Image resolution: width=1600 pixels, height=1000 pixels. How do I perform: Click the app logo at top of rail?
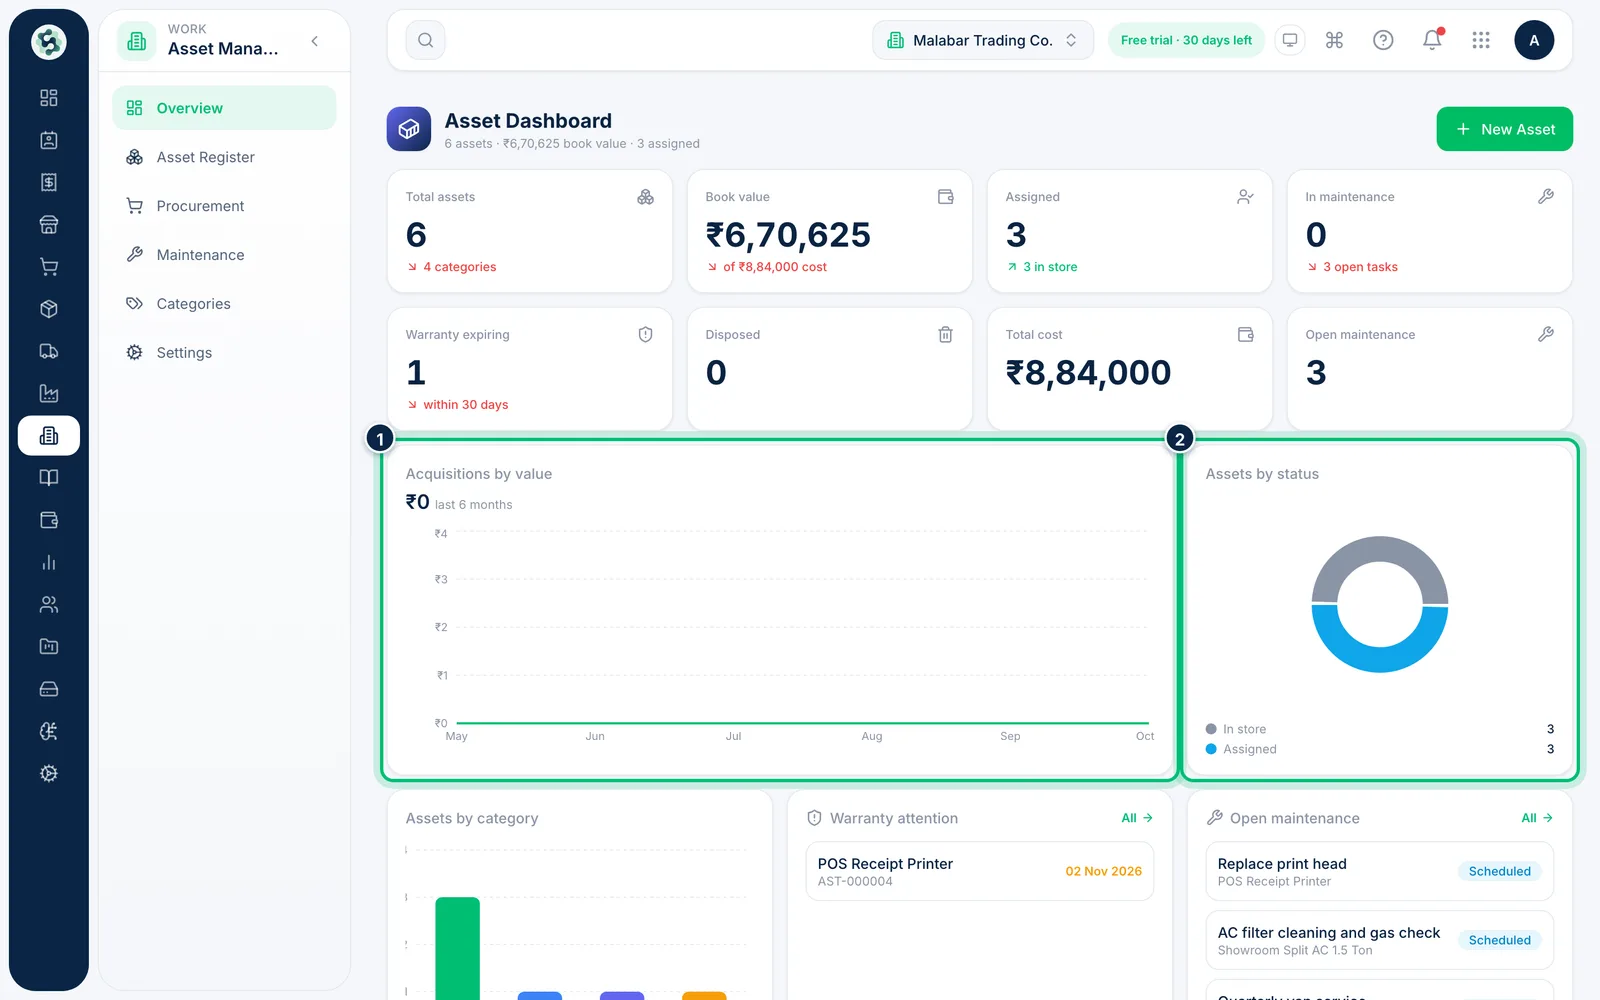click(48, 42)
